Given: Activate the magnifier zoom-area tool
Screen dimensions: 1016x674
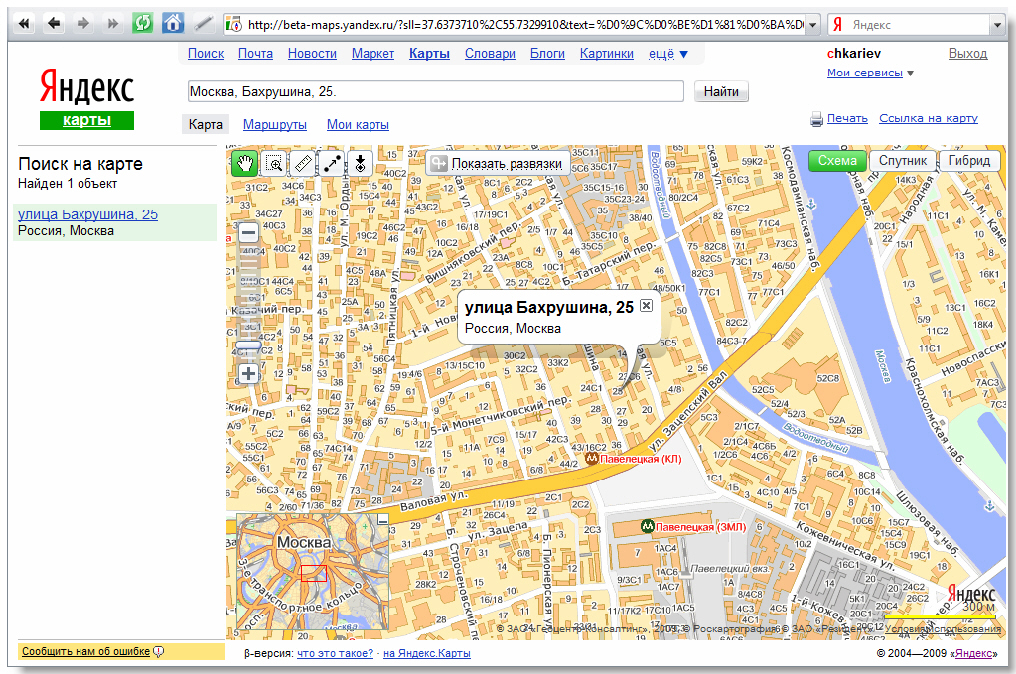Looking at the screenshot, I should (x=275, y=163).
